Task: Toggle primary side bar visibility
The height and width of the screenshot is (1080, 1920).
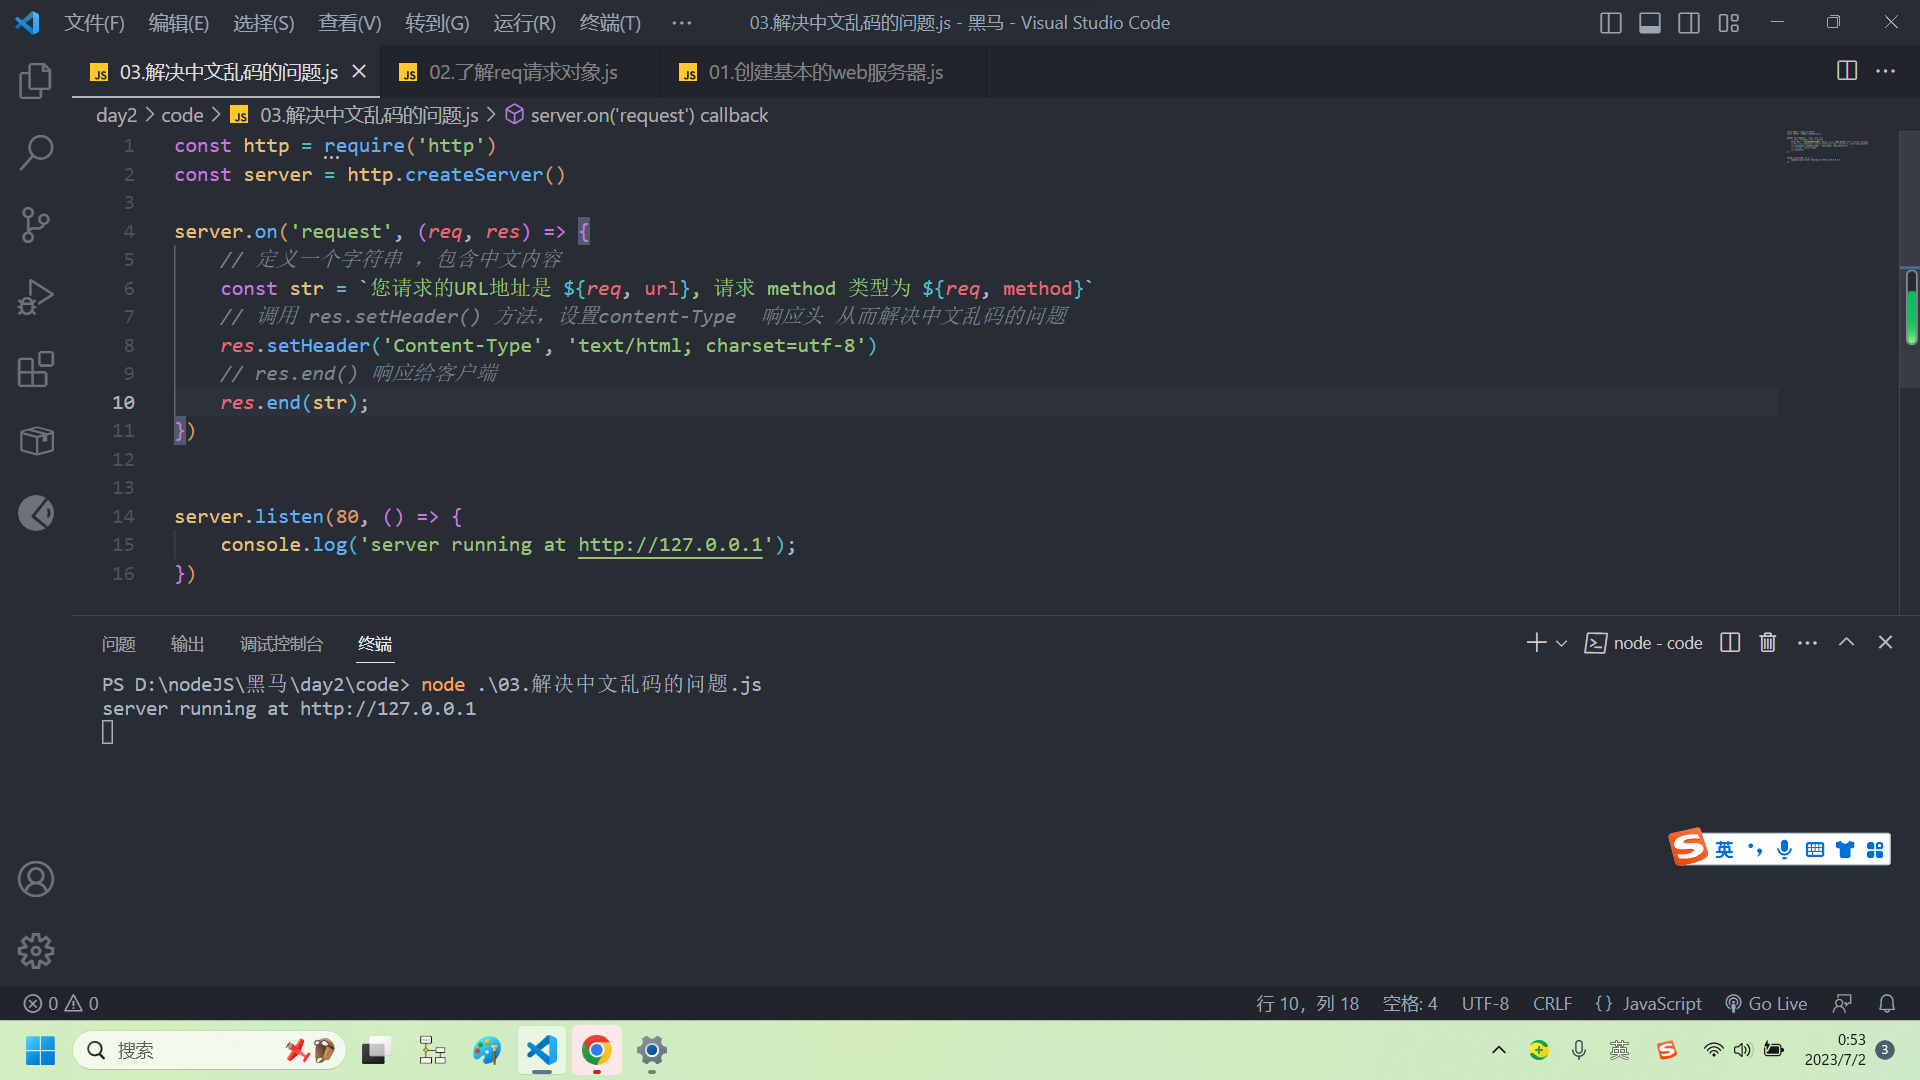Action: (x=1610, y=22)
